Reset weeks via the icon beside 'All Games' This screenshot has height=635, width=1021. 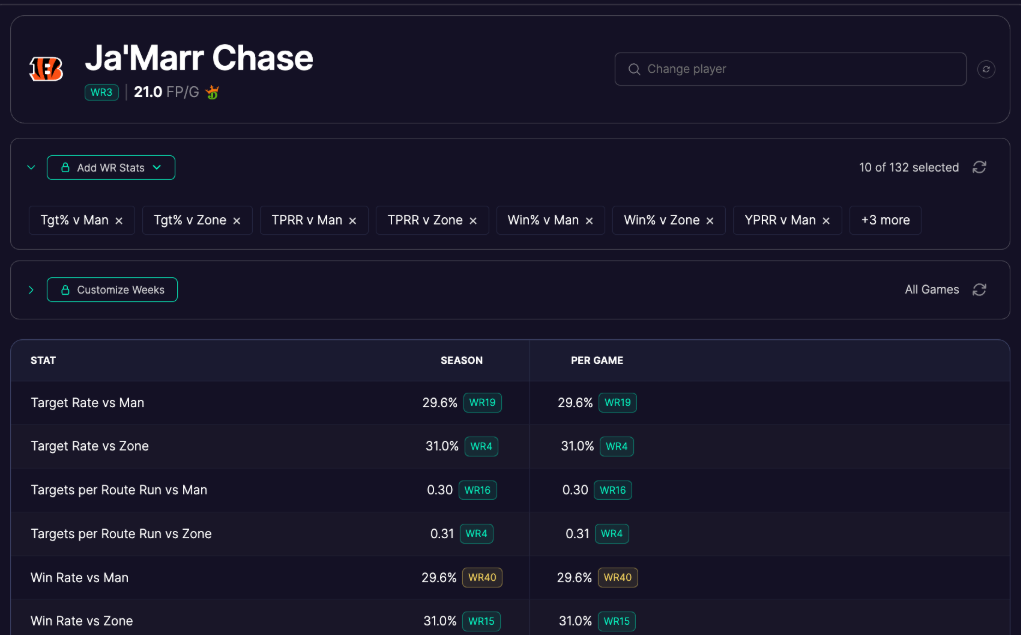point(979,290)
